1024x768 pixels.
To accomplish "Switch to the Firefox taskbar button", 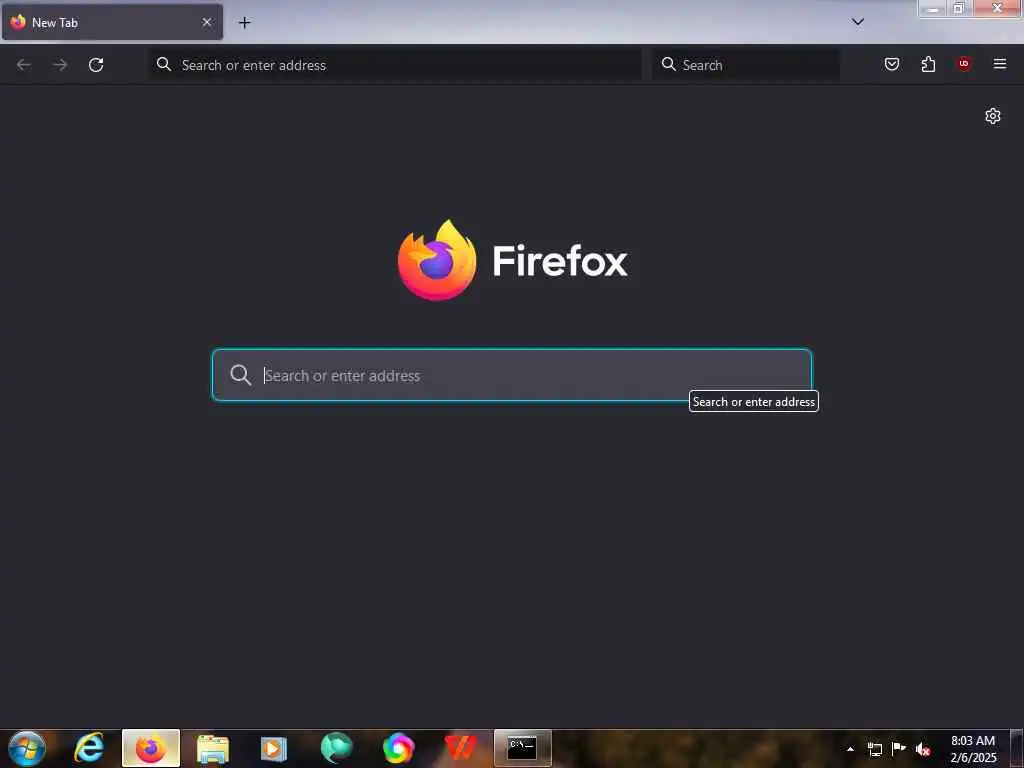I will pos(151,748).
